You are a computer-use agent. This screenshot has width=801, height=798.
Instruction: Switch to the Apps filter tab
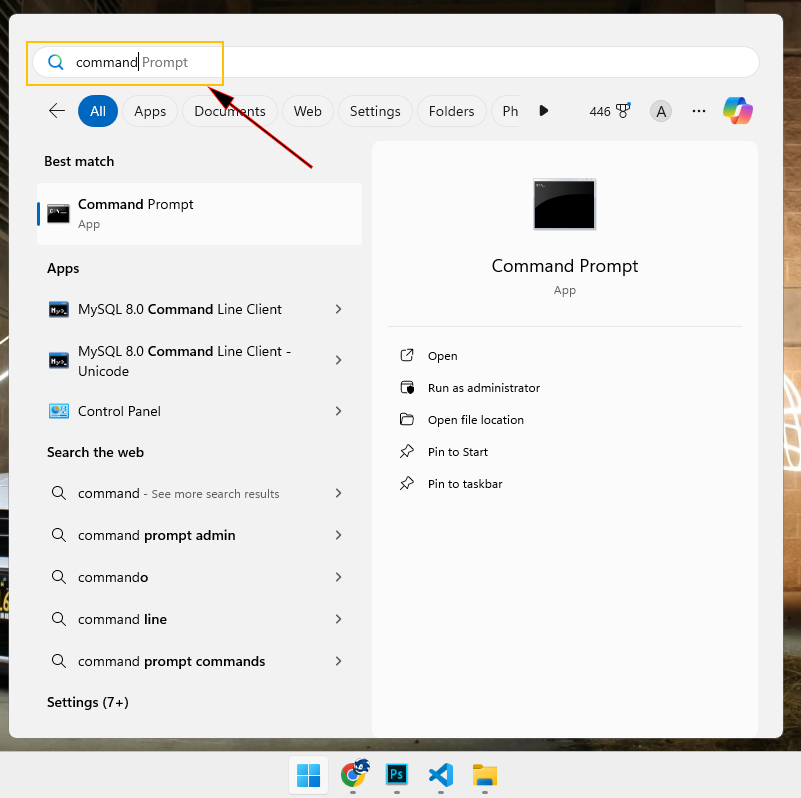click(x=150, y=111)
